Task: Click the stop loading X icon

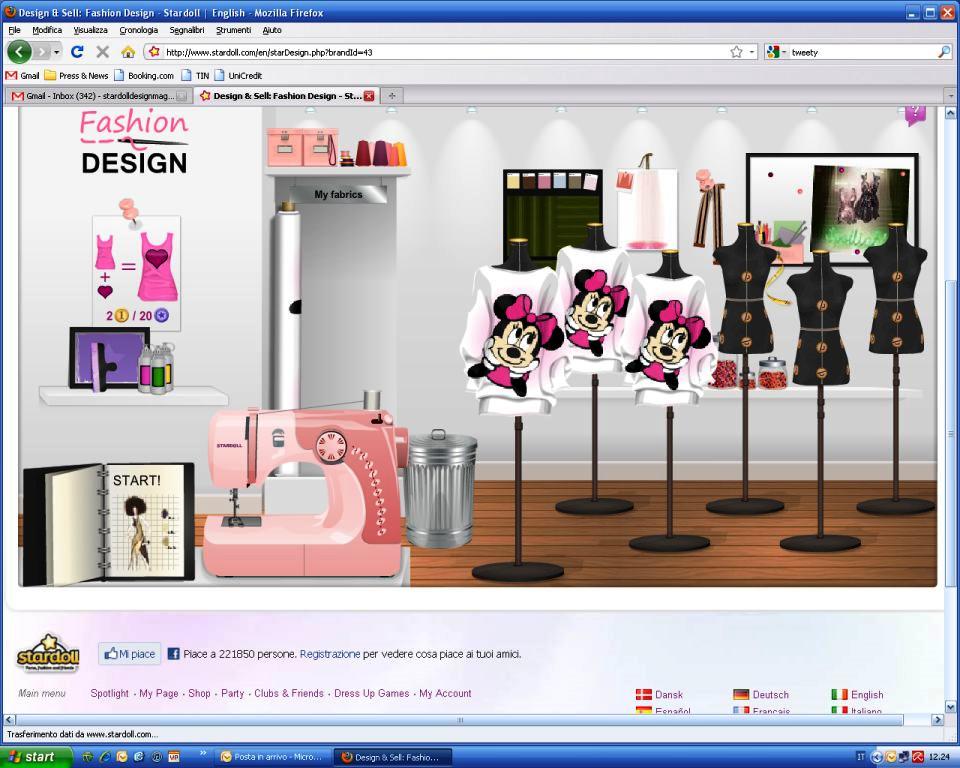Action: [x=103, y=52]
